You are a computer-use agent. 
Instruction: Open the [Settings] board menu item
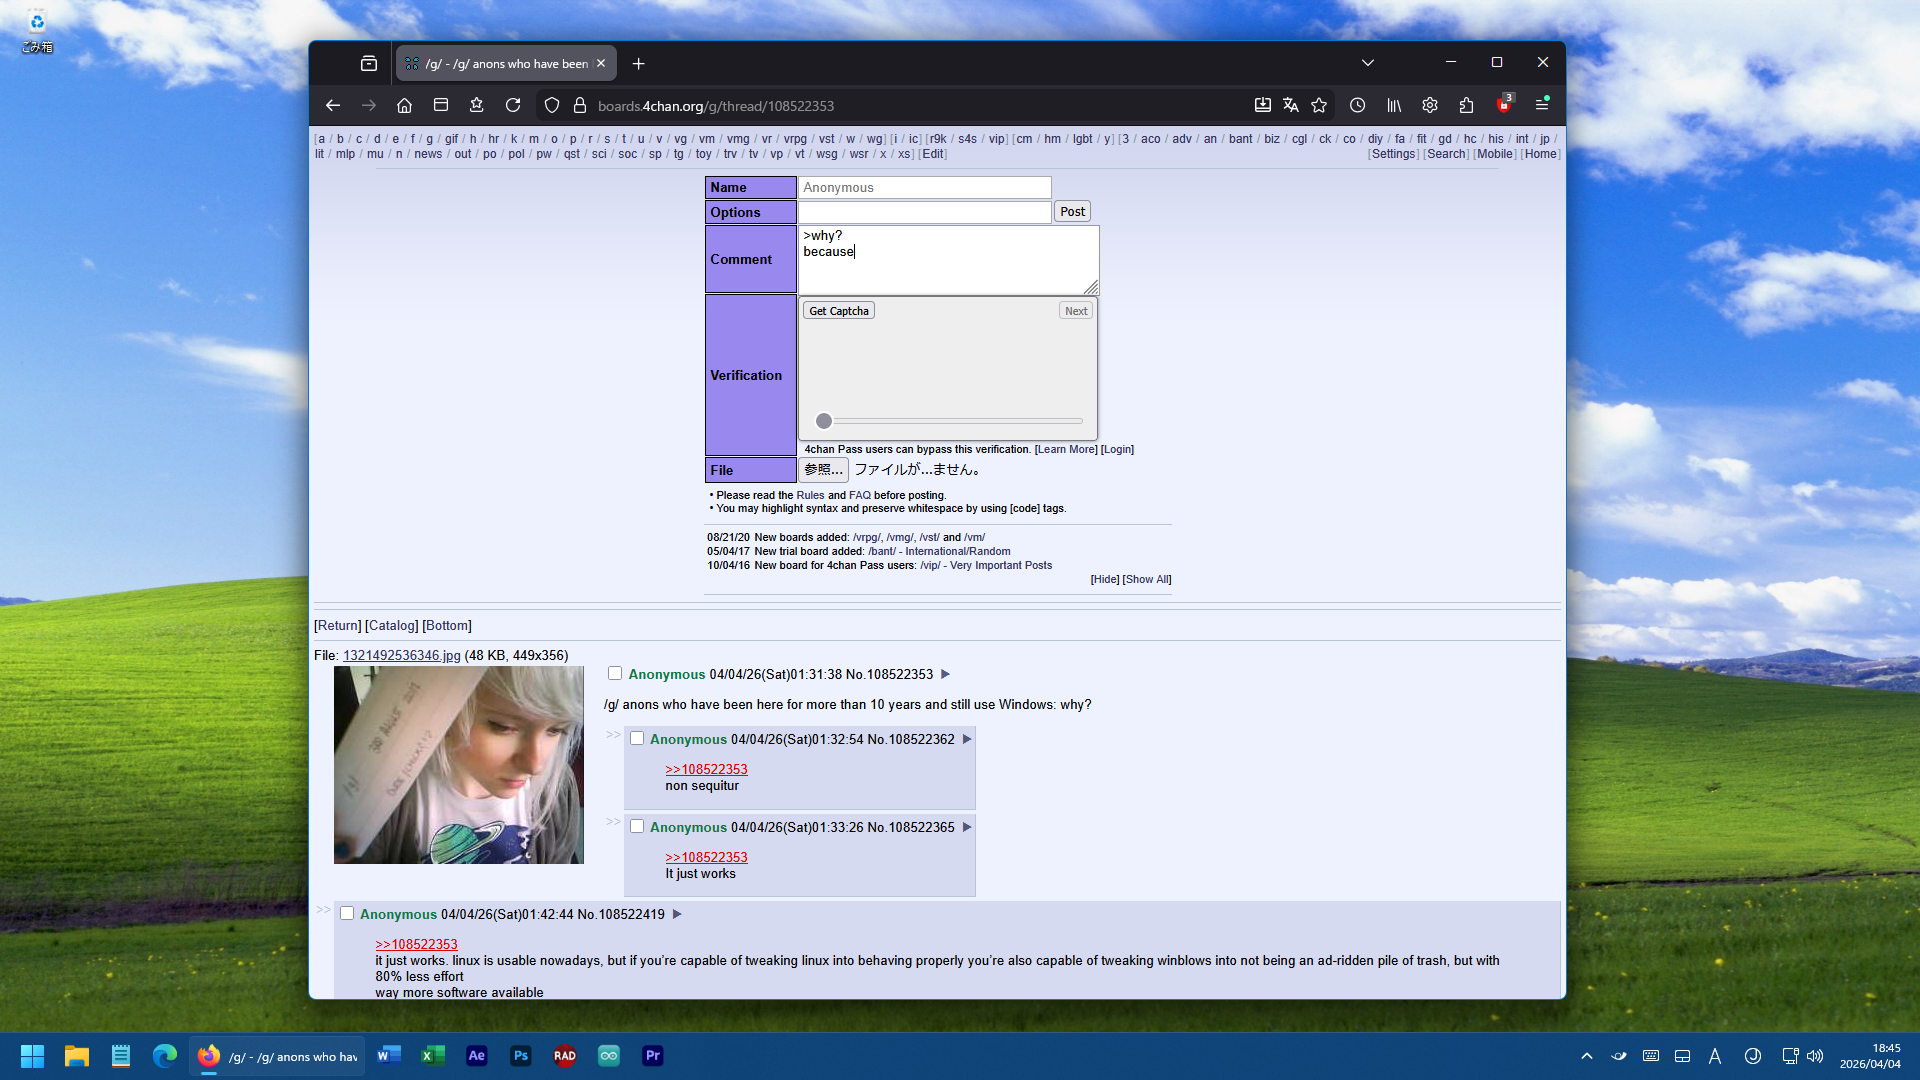(x=1393, y=154)
